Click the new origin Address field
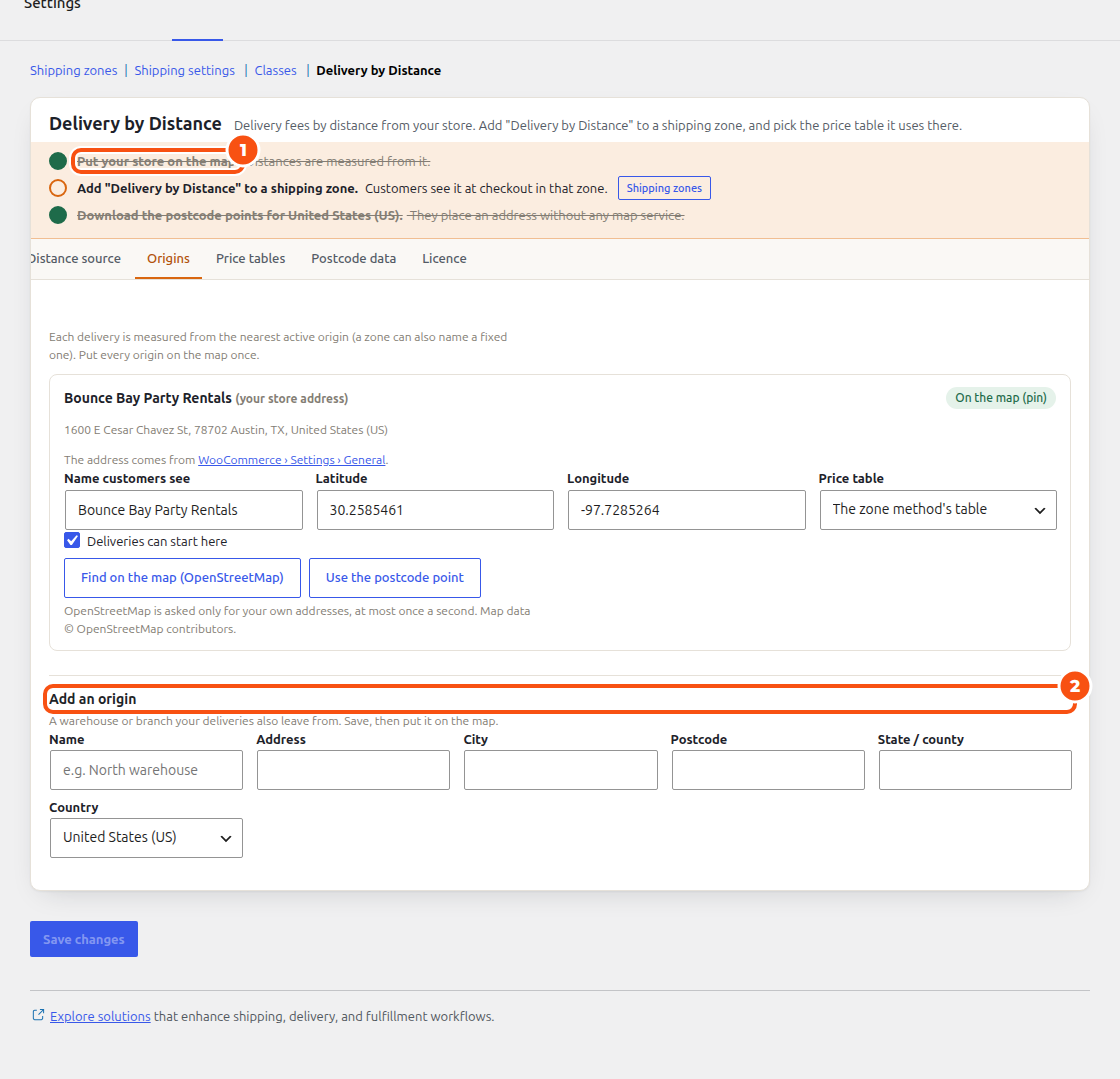The image size is (1120, 1079). click(354, 770)
